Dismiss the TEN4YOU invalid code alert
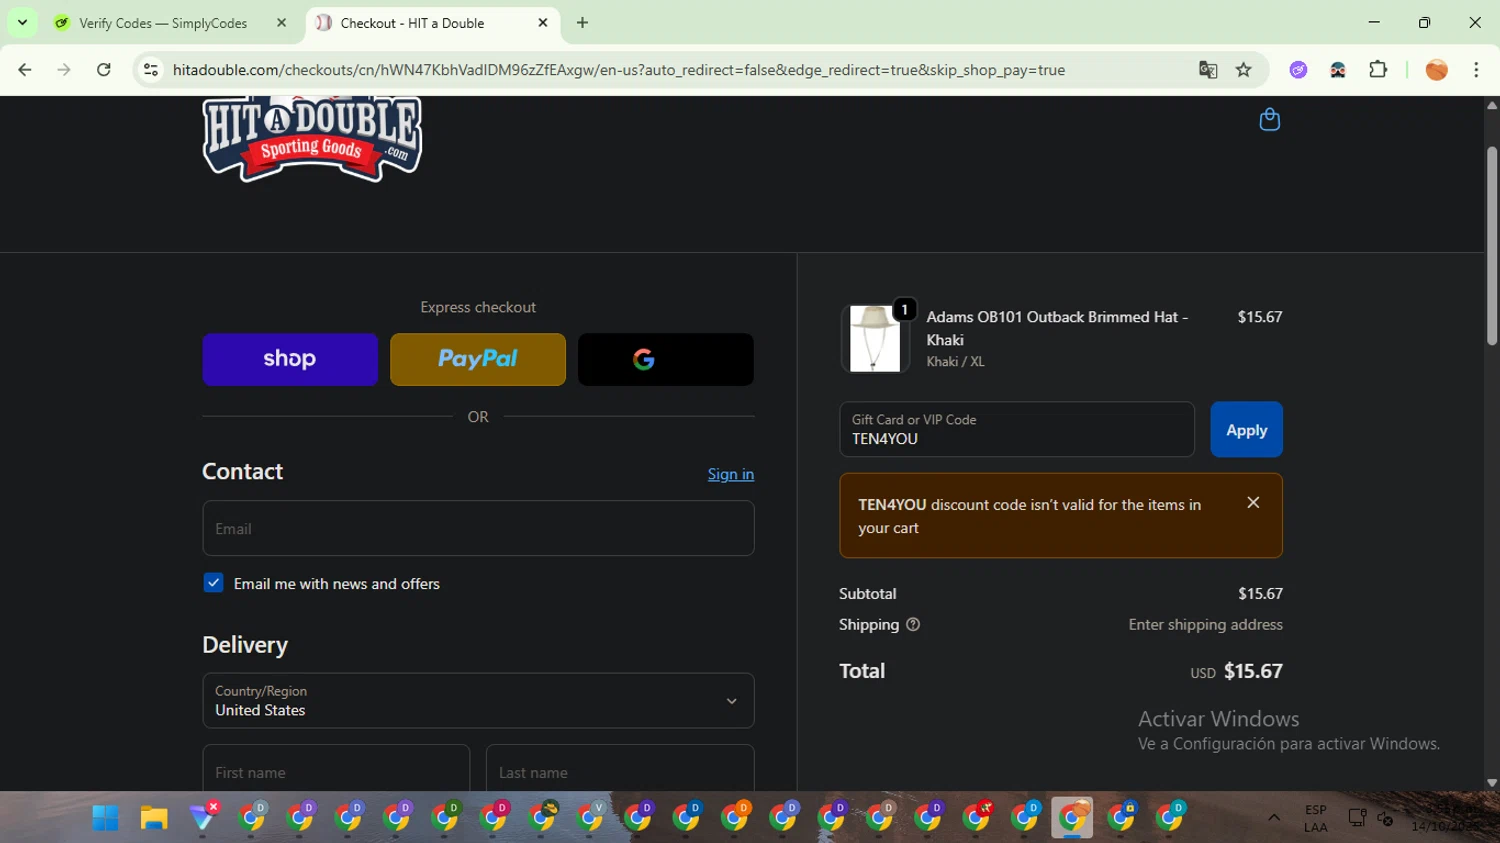Screen dimensions: 1500x843 coord(1253,503)
